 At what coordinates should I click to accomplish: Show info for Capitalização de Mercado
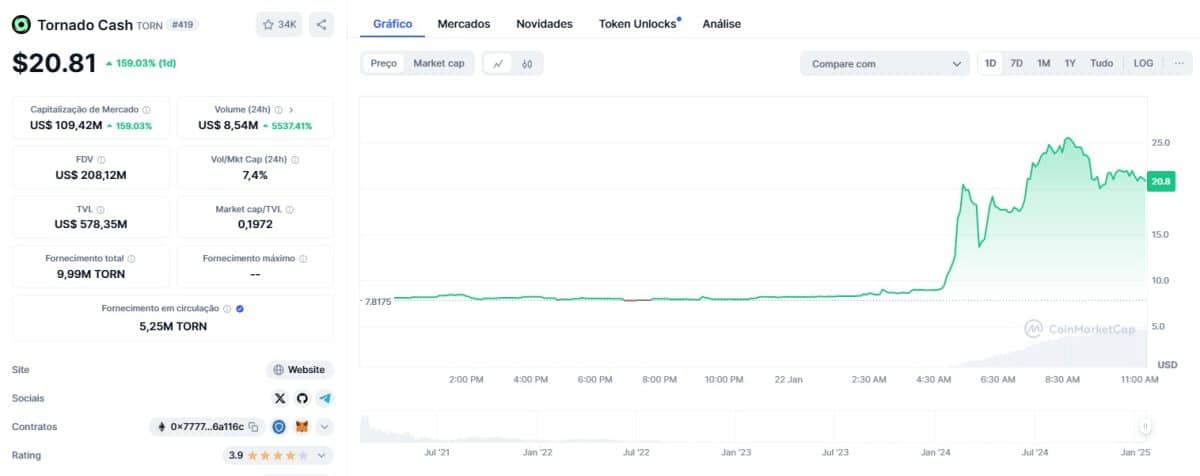147,110
